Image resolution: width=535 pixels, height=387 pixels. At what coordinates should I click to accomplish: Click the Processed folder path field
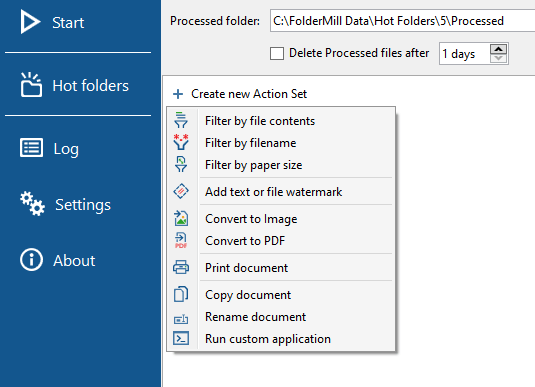[x=402, y=21]
